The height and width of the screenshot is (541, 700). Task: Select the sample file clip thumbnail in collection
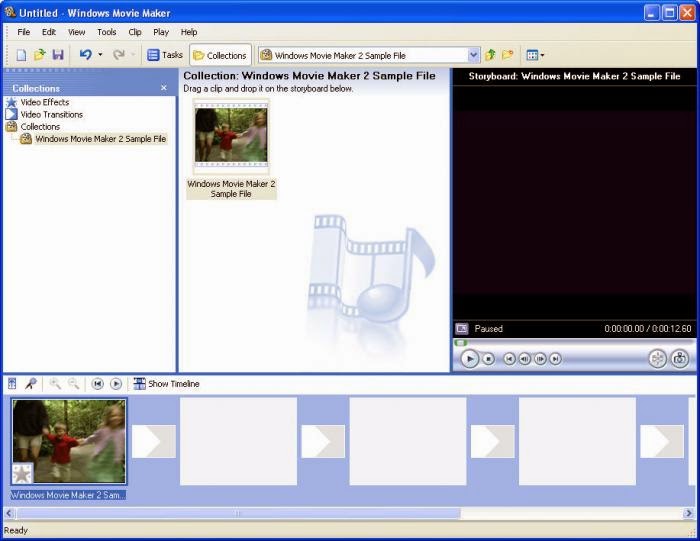coord(231,136)
